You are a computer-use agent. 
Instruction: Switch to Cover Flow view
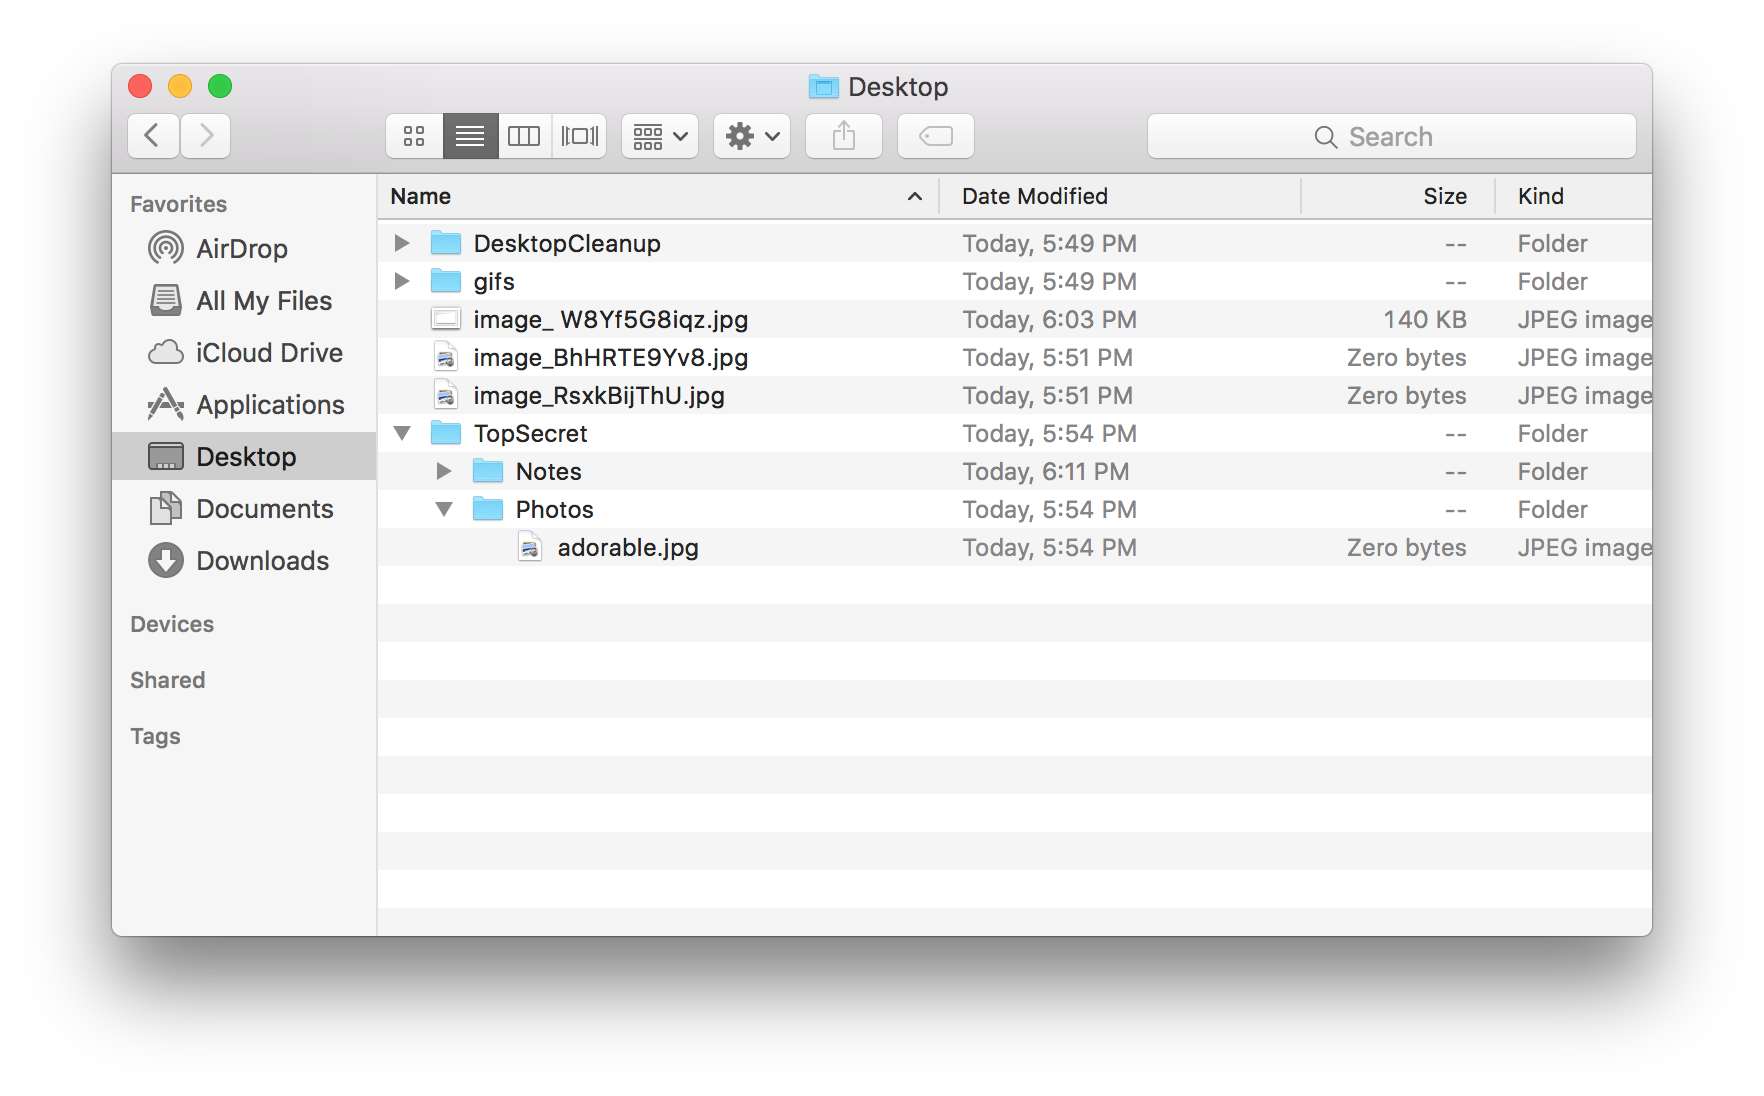(580, 136)
